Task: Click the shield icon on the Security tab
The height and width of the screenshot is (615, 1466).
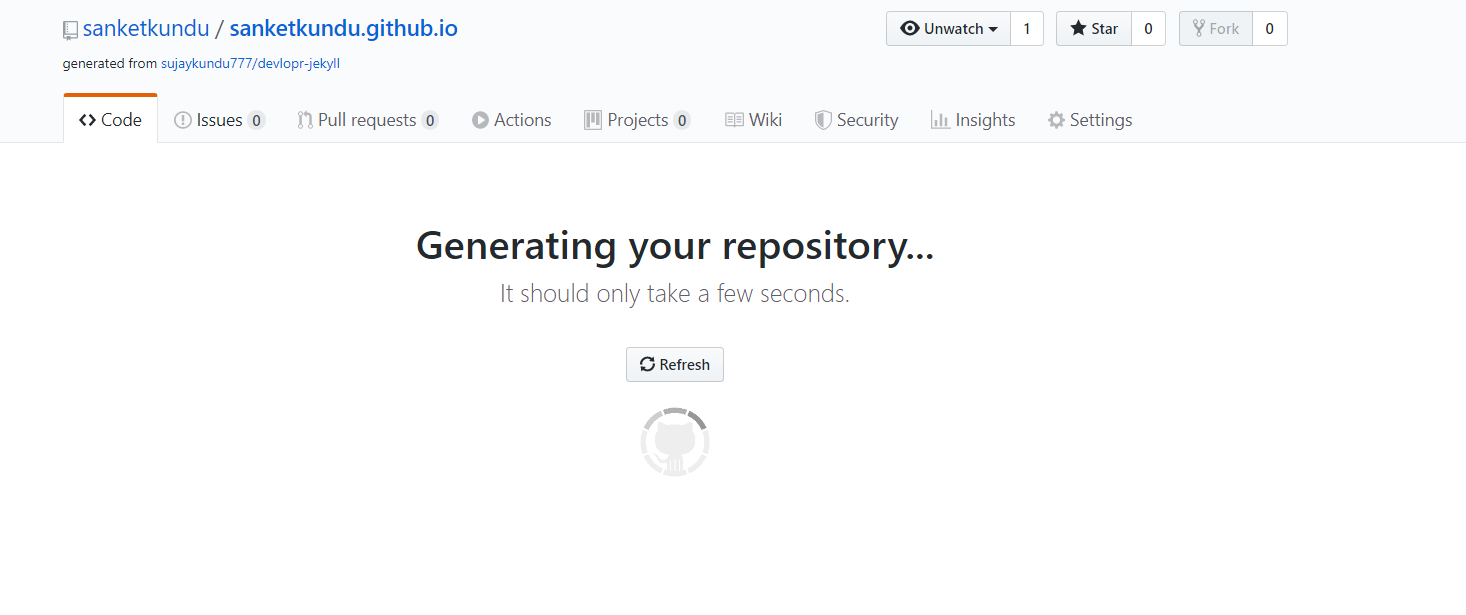Action: click(x=824, y=119)
